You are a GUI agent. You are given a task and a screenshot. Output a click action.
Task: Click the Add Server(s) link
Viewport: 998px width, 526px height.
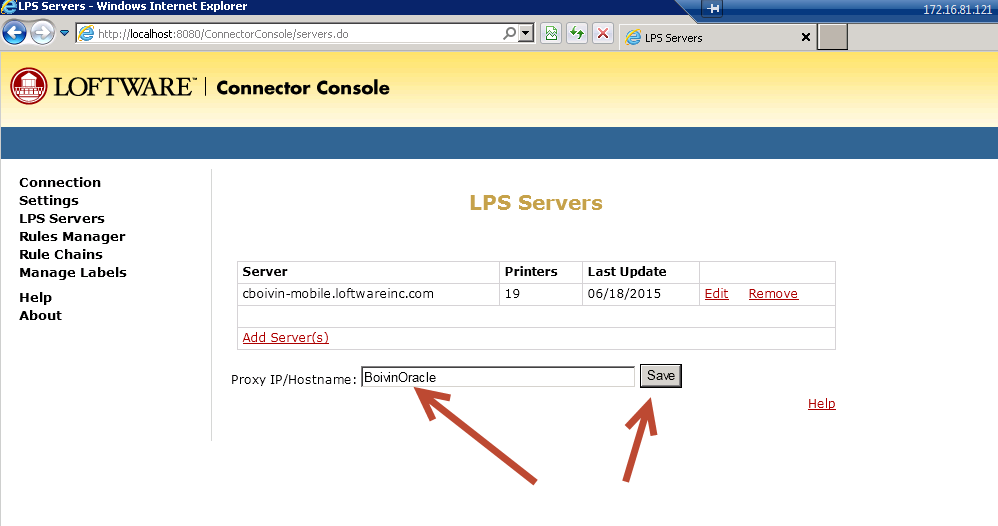(x=285, y=338)
